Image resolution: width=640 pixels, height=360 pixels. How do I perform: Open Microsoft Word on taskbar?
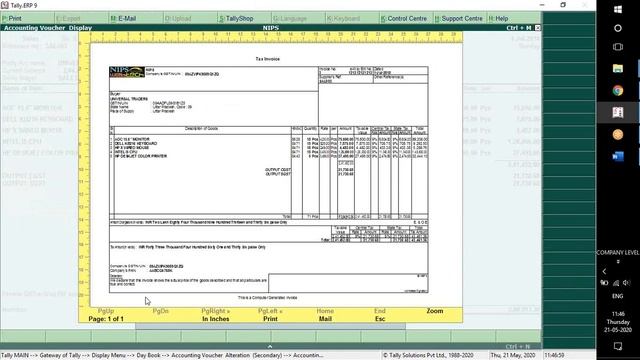618,156
